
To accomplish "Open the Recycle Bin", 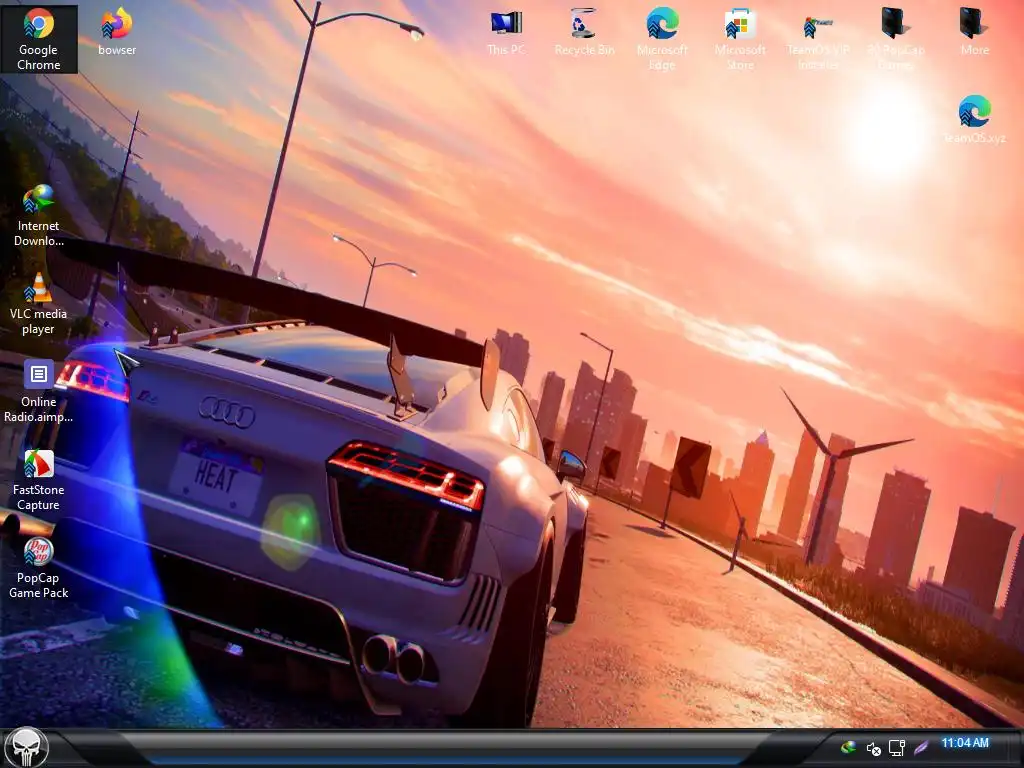I will (x=584, y=32).
